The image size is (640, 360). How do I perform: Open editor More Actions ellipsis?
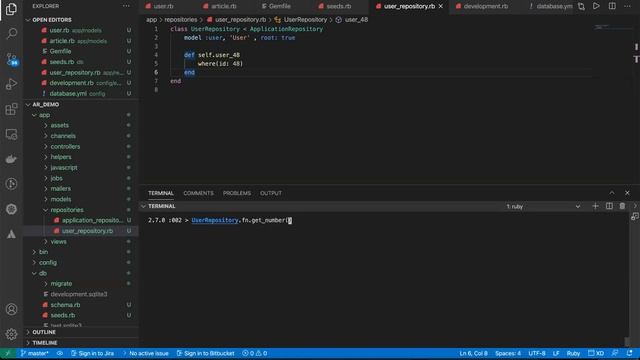click(627, 6)
